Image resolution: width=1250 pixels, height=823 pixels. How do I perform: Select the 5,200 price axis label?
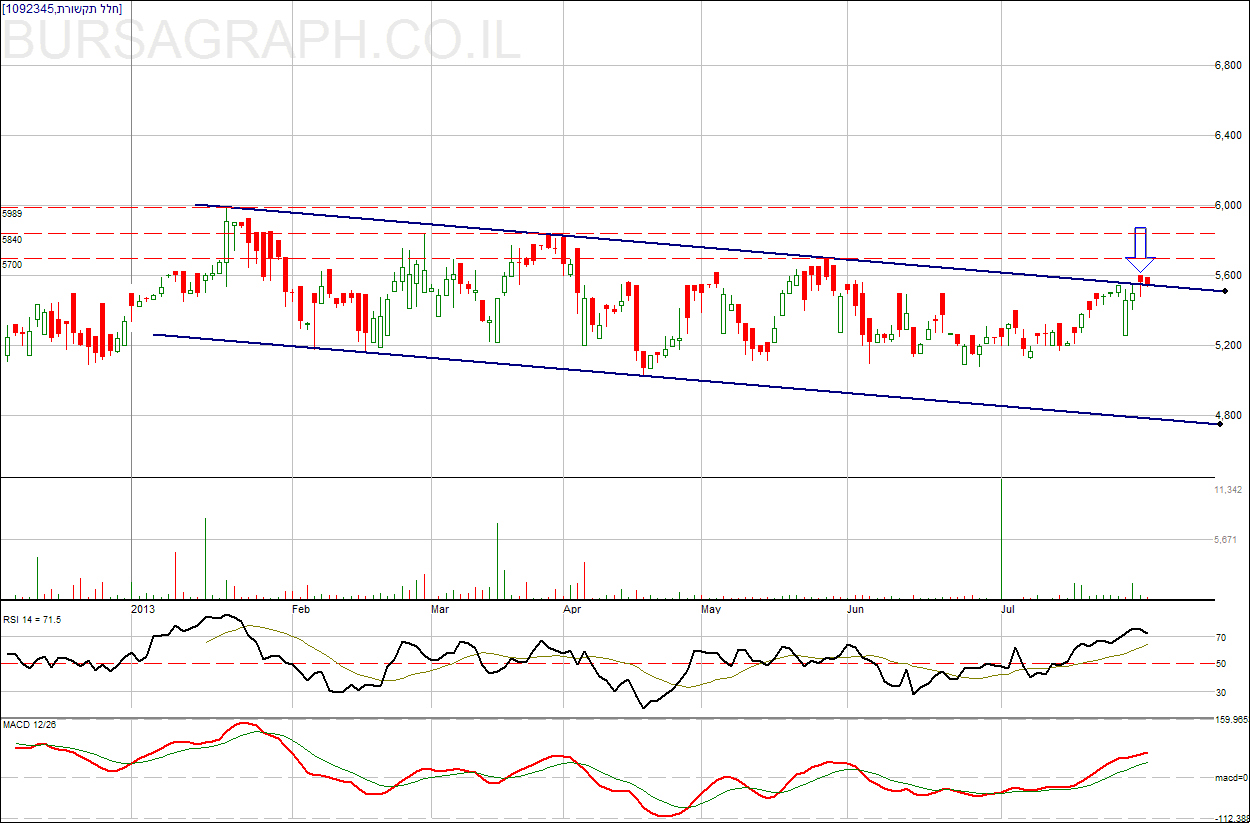(x=1227, y=346)
